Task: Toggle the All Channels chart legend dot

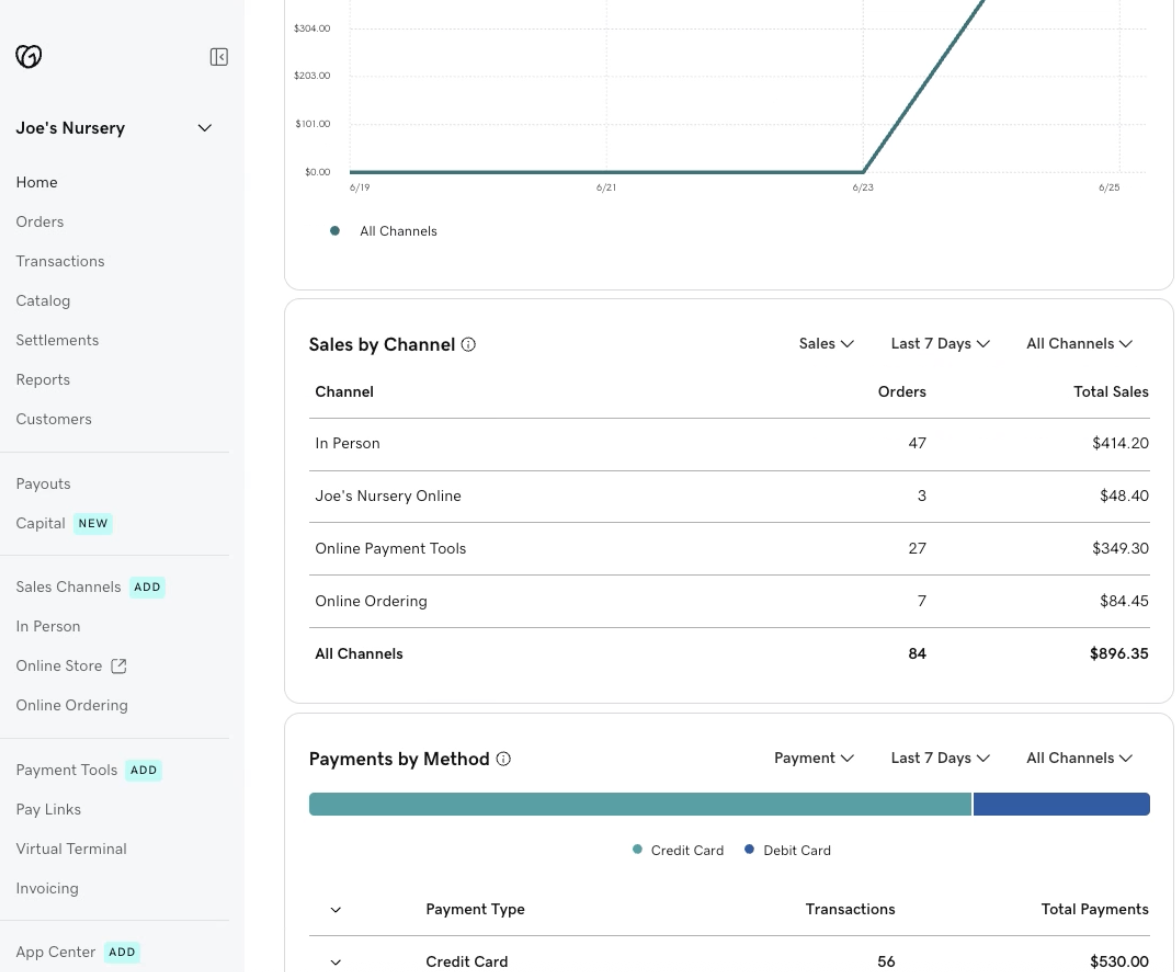Action: click(x=335, y=231)
